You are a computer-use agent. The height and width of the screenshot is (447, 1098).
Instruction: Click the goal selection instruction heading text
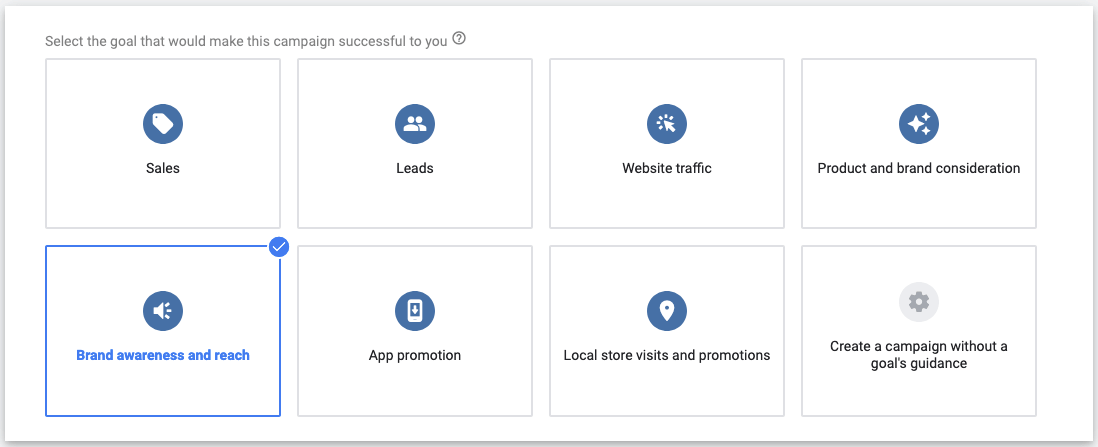click(246, 41)
